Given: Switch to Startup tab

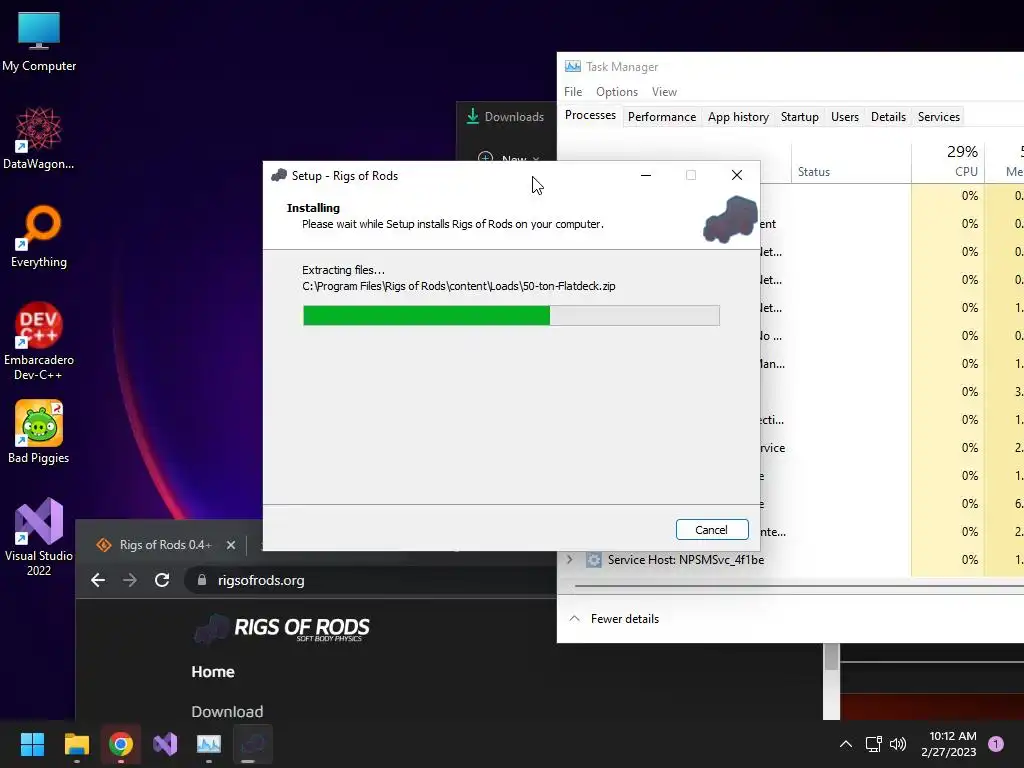Looking at the screenshot, I should [799, 117].
